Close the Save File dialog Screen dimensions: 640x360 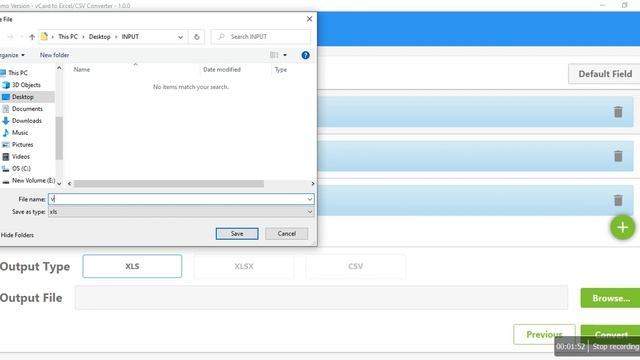309,19
